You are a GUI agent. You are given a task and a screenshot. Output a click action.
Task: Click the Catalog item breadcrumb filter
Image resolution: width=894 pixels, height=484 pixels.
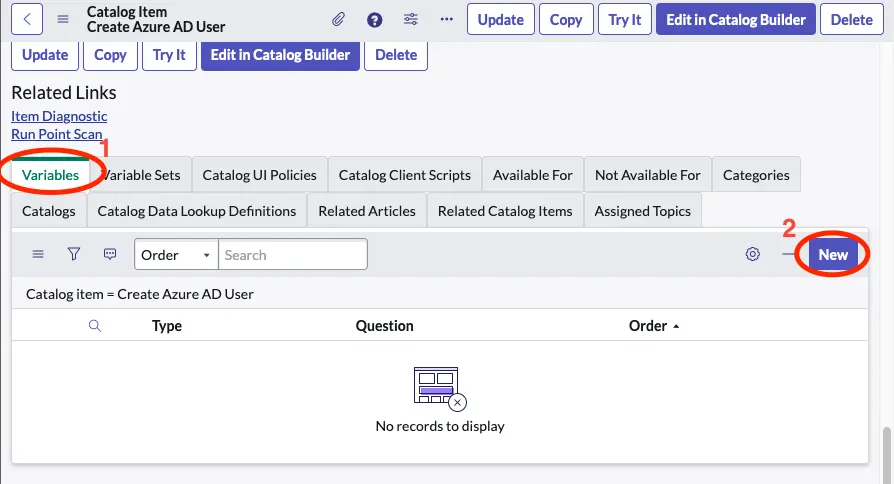pos(140,294)
